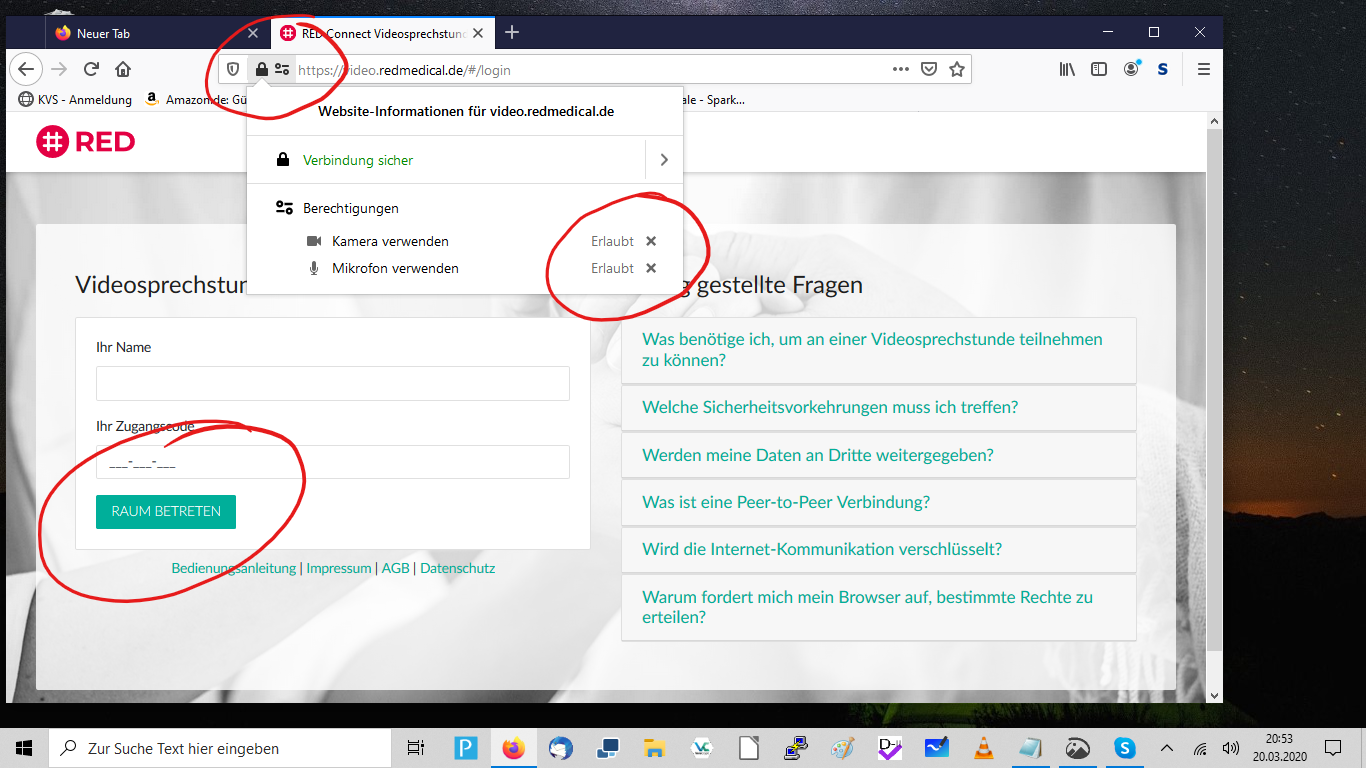The image size is (1366, 768).
Task: Expand Verbindung sicher details arrow
Action: pyautogui.click(x=664, y=160)
